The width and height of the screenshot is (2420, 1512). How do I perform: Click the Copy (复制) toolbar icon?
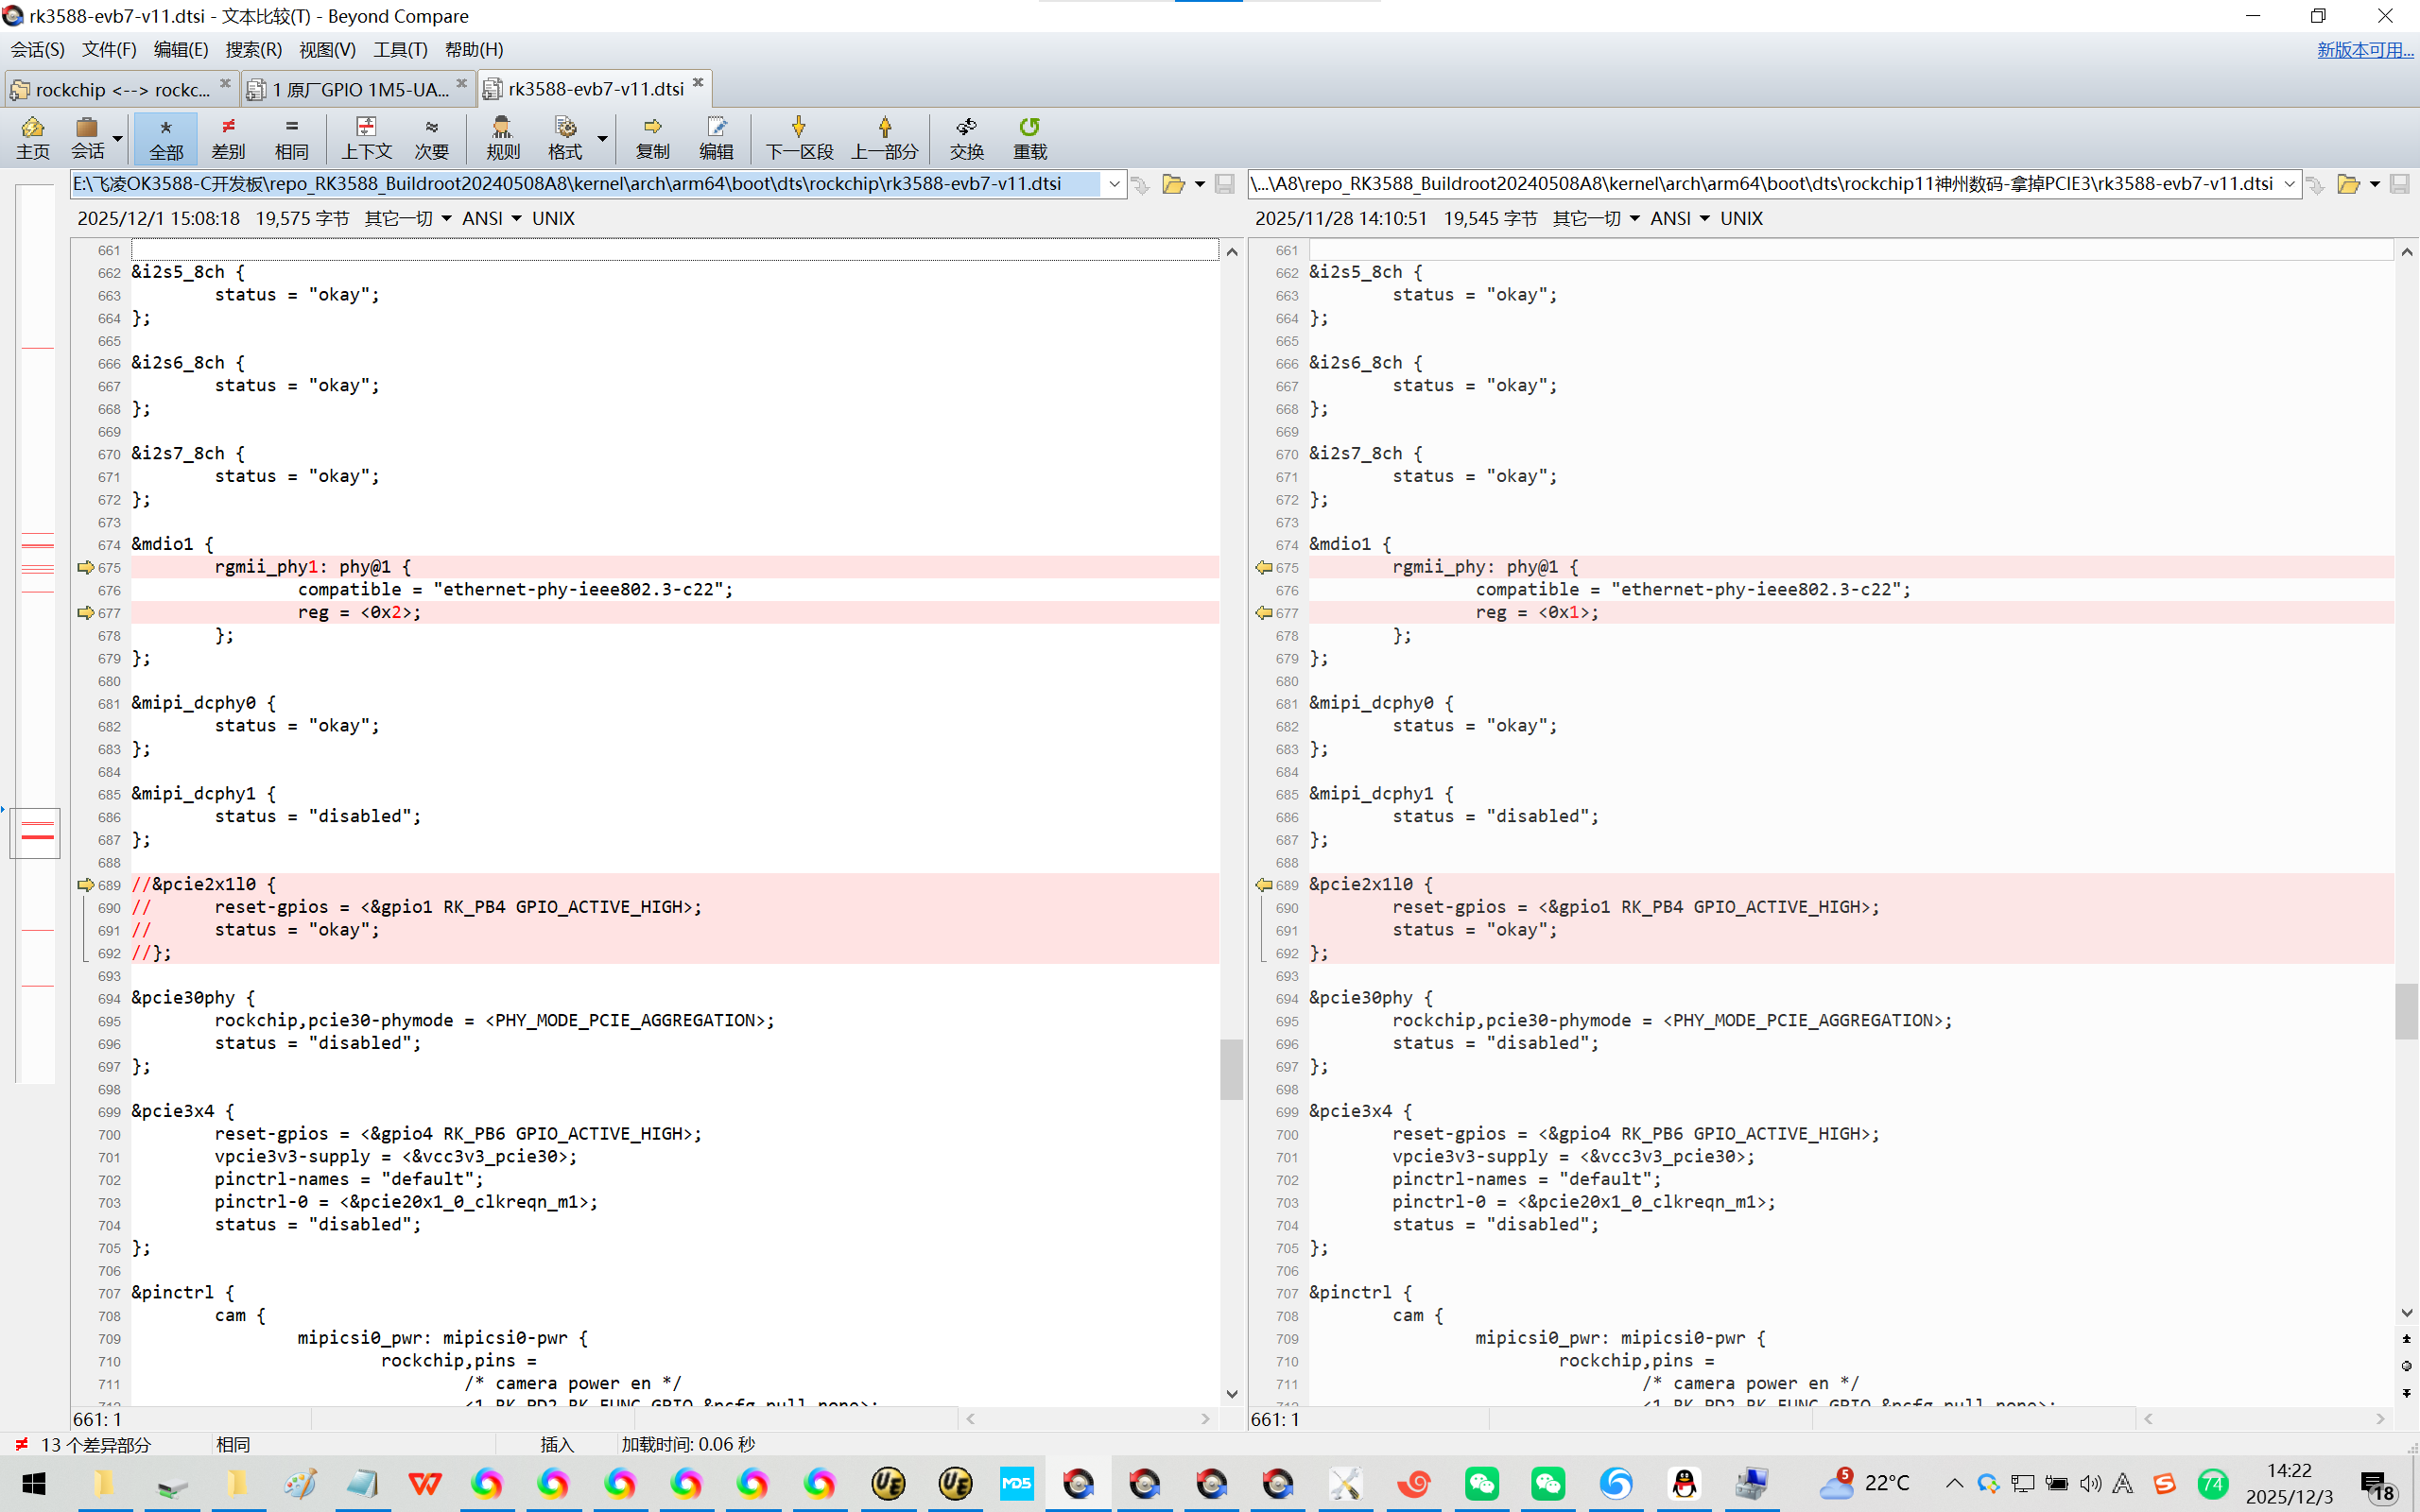[x=652, y=137]
